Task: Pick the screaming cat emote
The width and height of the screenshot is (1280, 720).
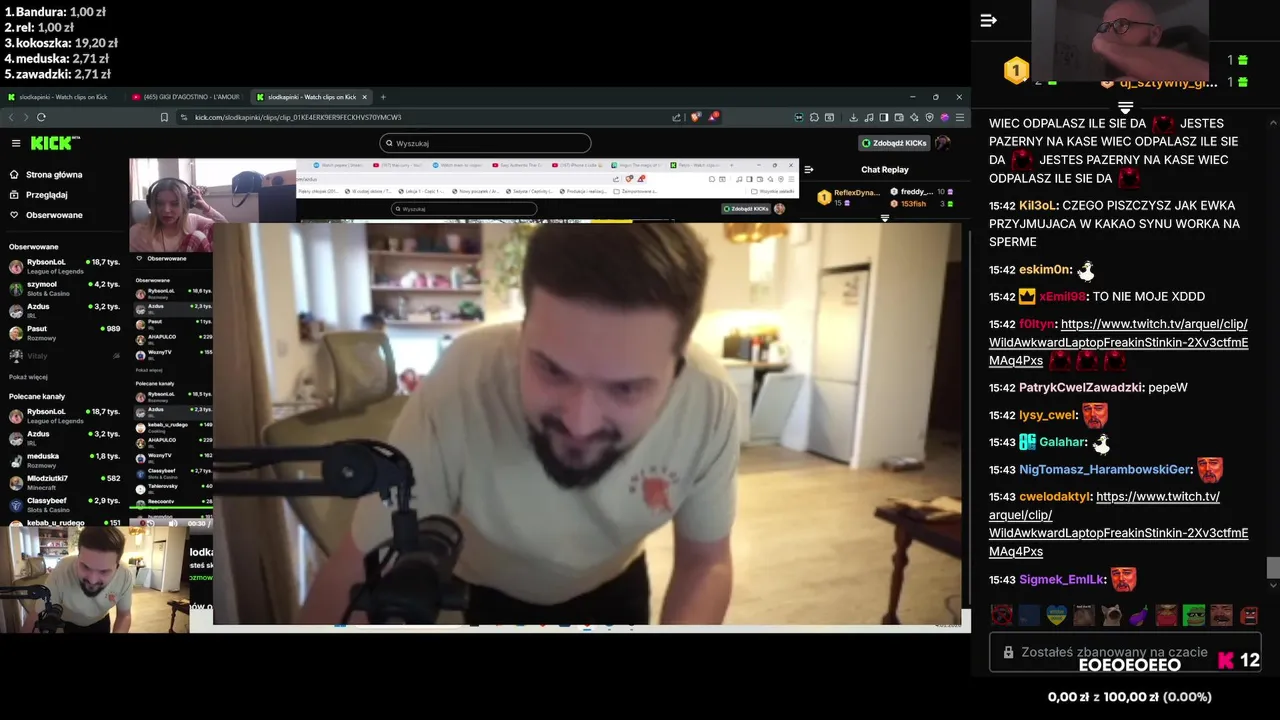Action: pyautogui.click(x=1112, y=615)
